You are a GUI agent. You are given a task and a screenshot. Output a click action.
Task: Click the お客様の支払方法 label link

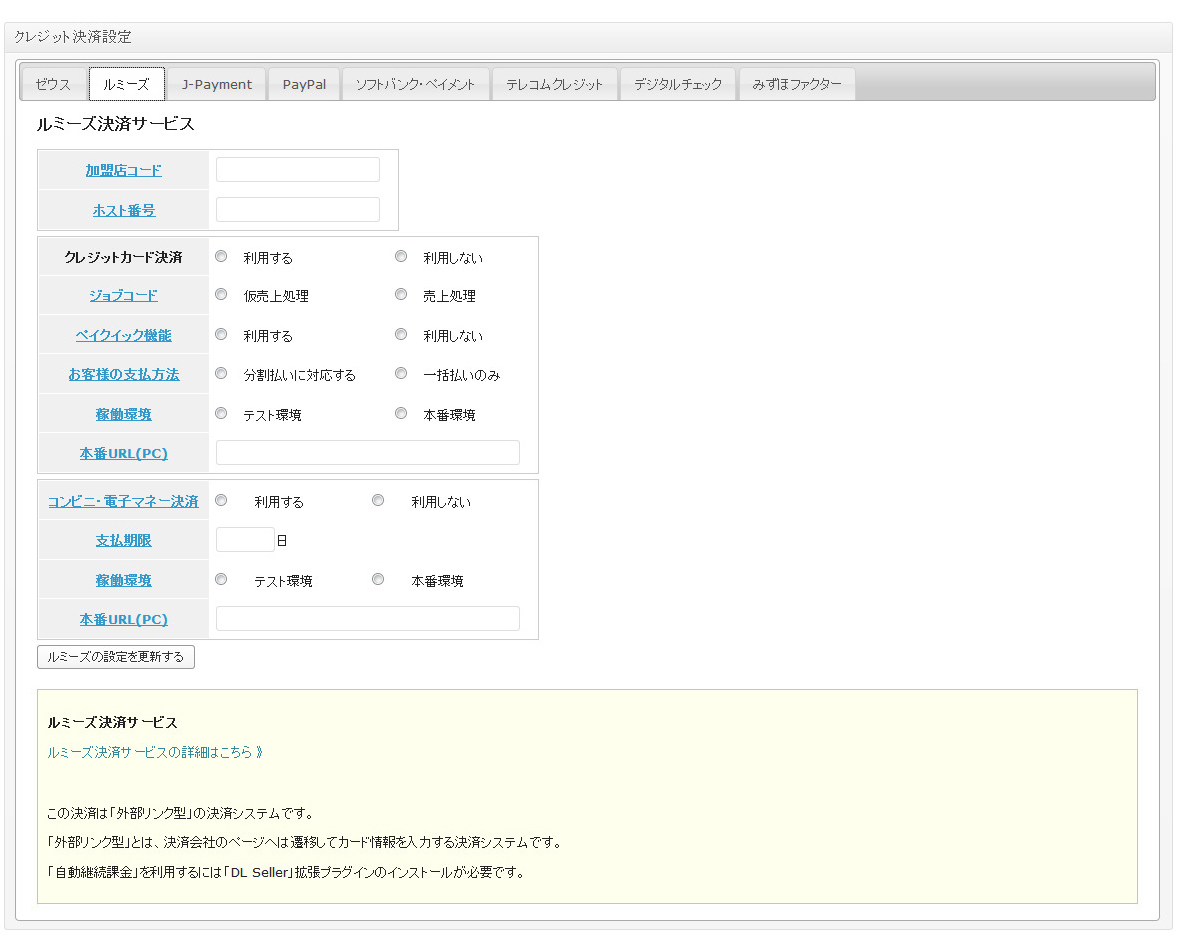(123, 374)
